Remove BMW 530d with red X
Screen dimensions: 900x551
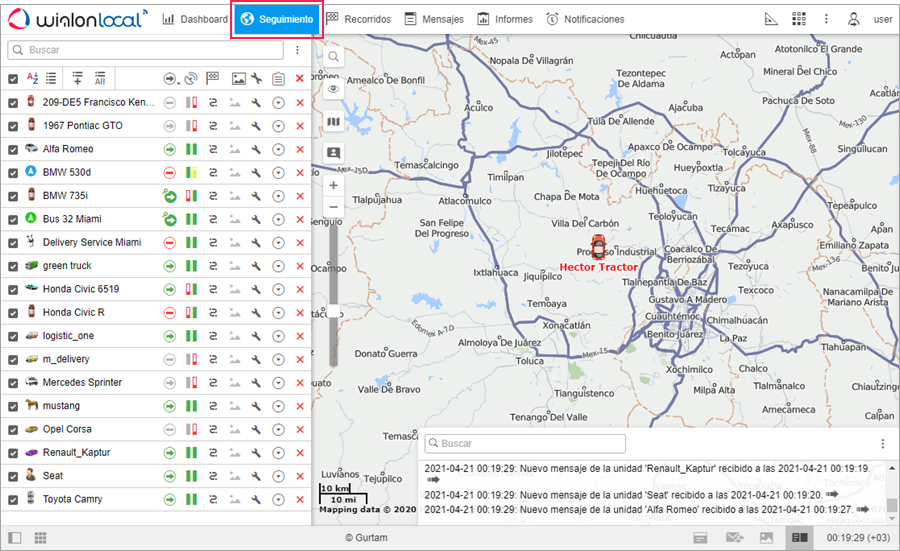[x=299, y=172]
